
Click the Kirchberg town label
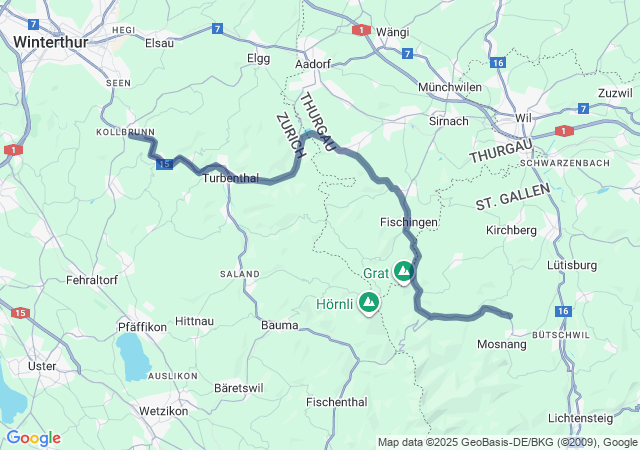pos(511,230)
